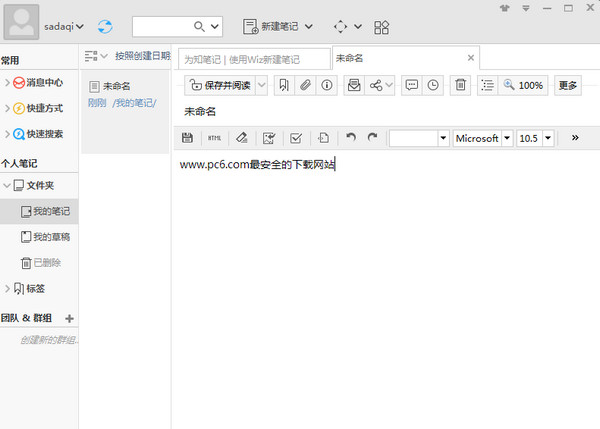600x429 pixels.
Task: Toggle the note outline list icon
Action: pos(486,86)
